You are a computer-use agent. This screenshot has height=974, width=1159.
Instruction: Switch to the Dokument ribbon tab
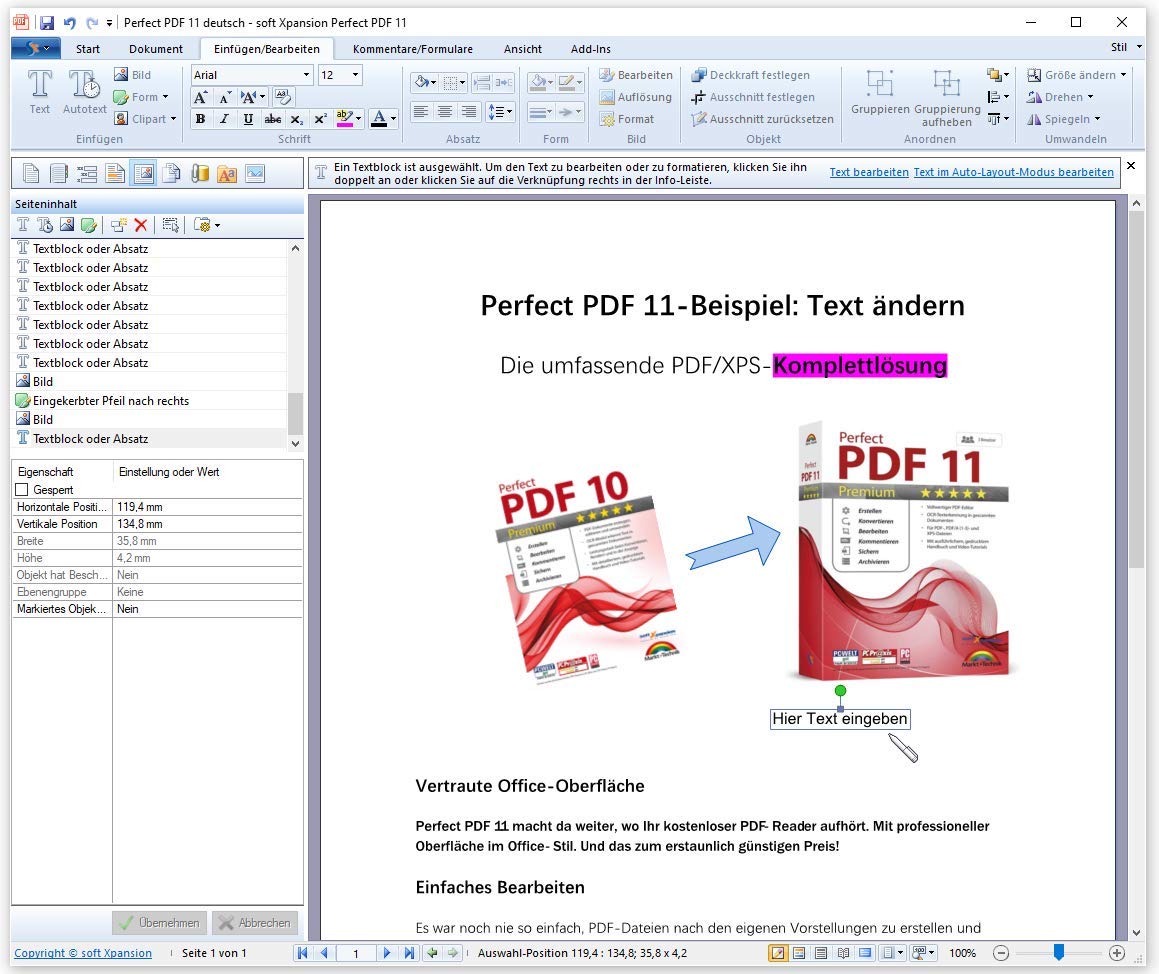pyautogui.click(x=155, y=49)
